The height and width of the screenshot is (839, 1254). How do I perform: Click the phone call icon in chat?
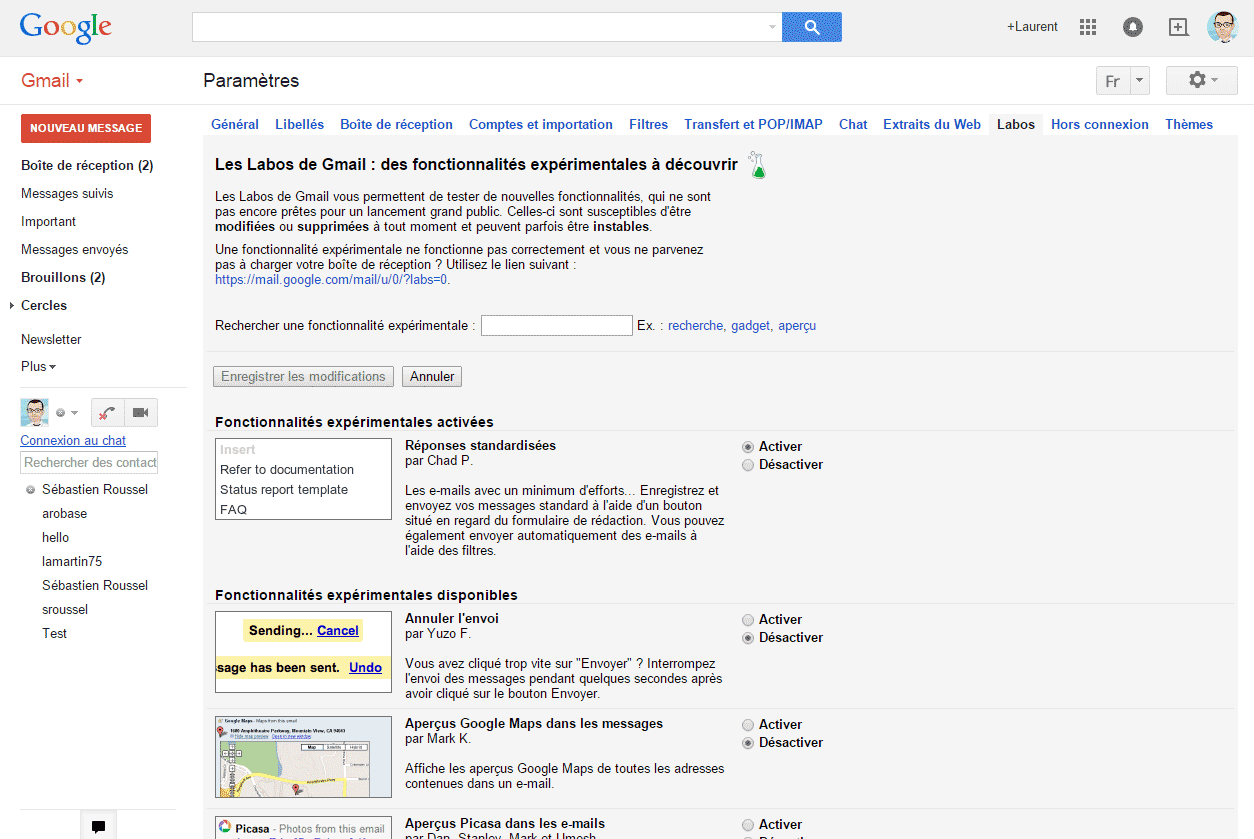(x=107, y=412)
